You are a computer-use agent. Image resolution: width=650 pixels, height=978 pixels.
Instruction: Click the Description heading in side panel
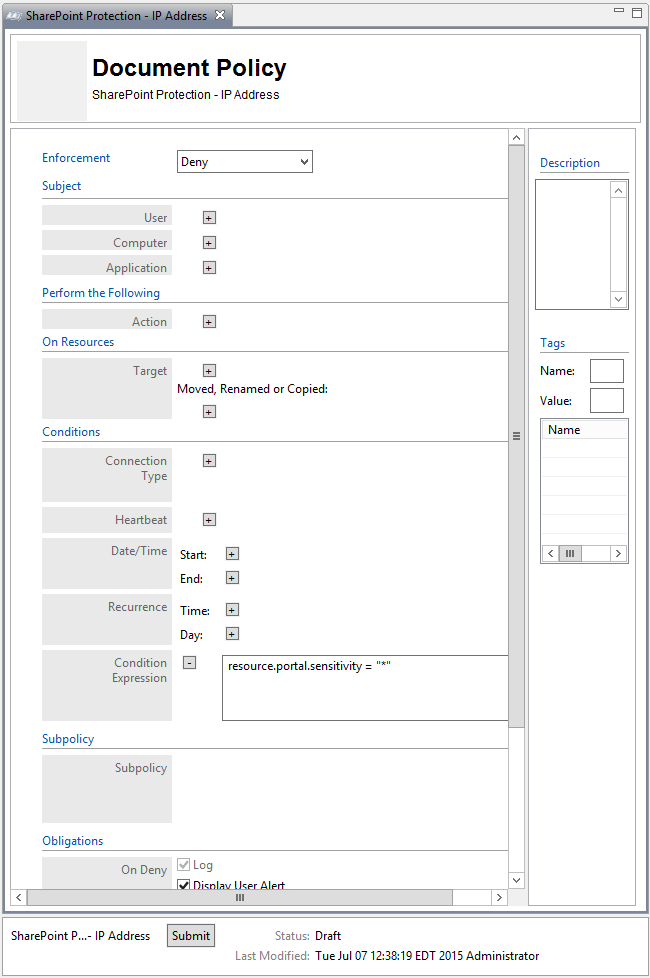tap(570, 163)
